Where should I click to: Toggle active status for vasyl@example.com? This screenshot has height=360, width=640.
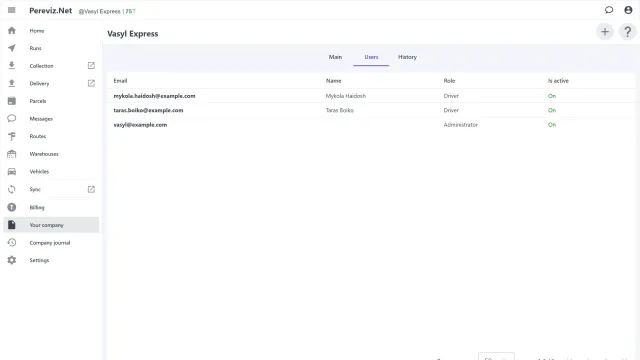[x=552, y=125]
